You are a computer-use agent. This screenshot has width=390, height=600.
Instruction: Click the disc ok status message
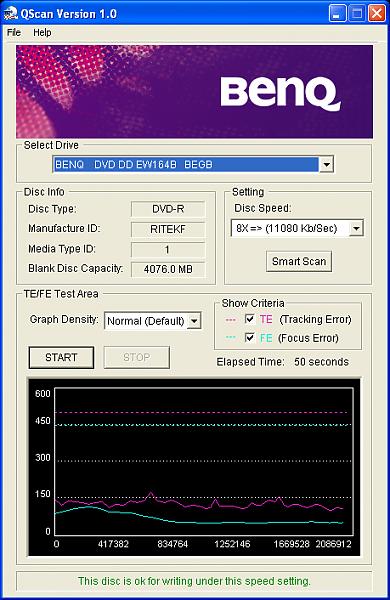point(194,581)
